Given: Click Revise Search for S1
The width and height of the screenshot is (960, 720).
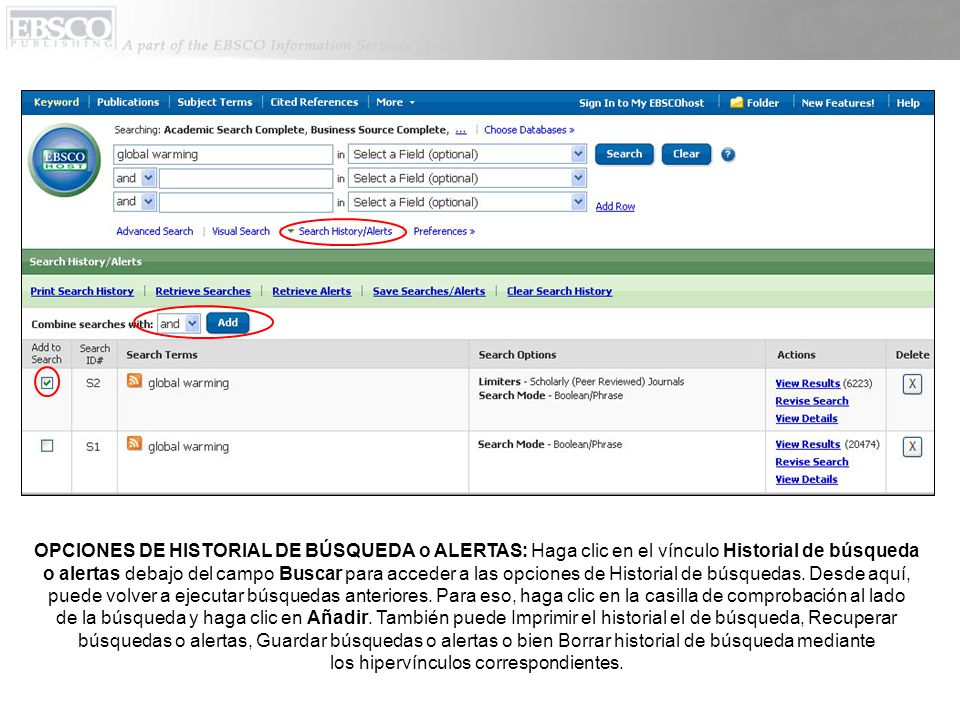Looking at the screenshot, I should coord(812,462).
